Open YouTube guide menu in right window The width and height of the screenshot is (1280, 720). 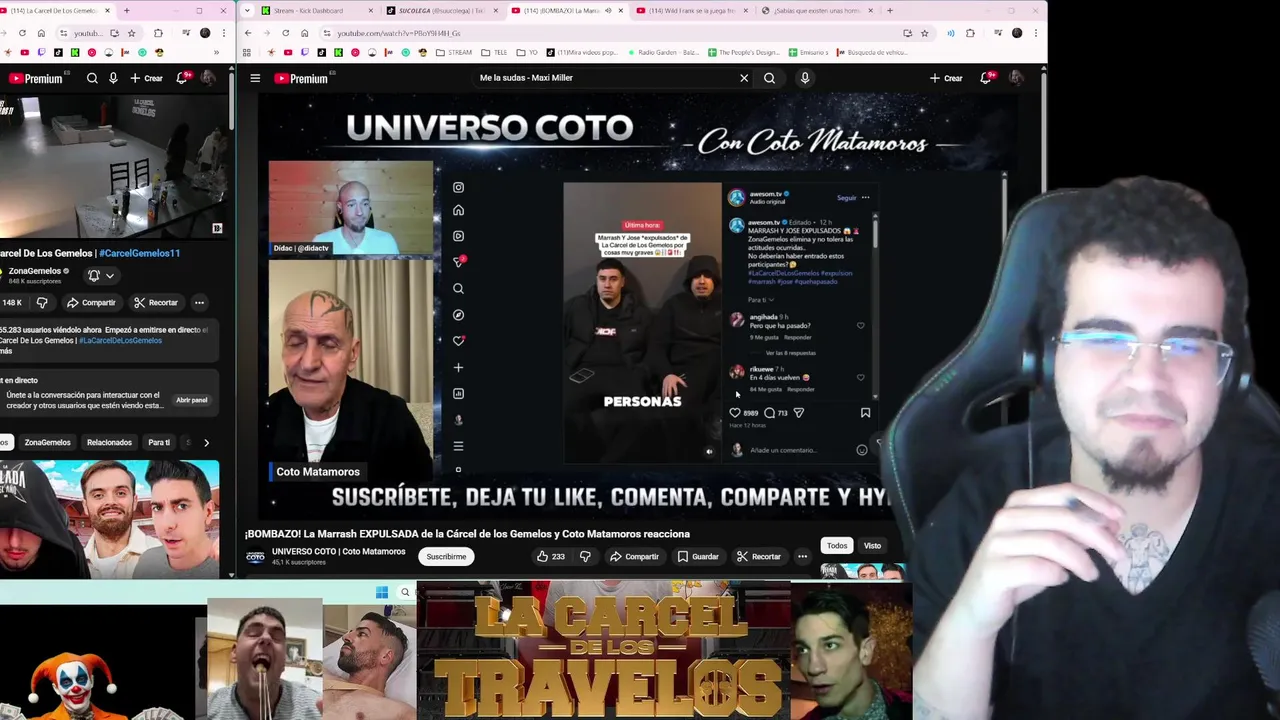click(x=255, y=78)
